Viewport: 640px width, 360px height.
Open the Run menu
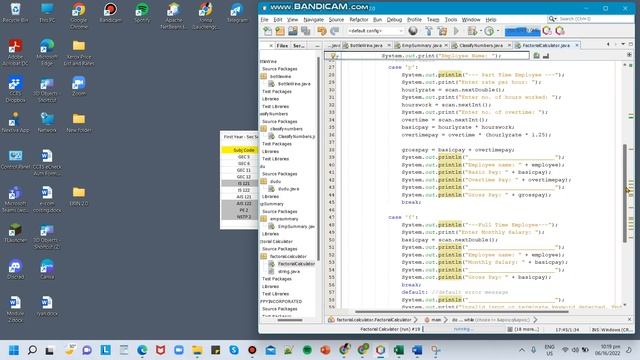(378, 19)
